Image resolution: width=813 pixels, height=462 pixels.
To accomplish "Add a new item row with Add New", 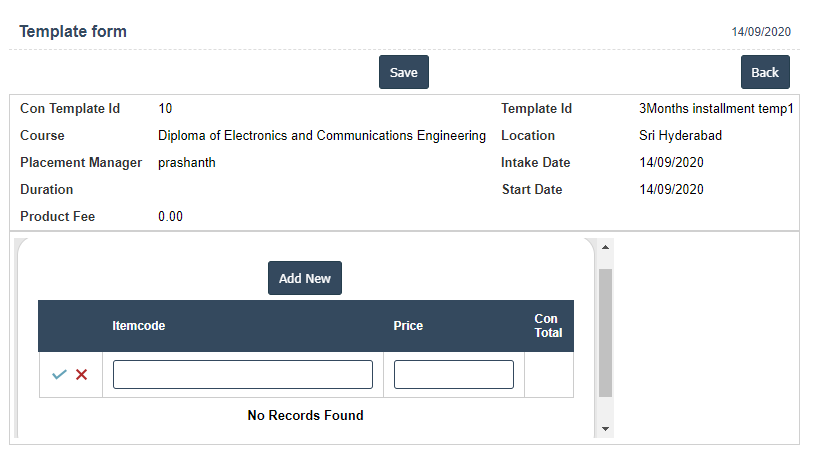I will coord(305,278).
